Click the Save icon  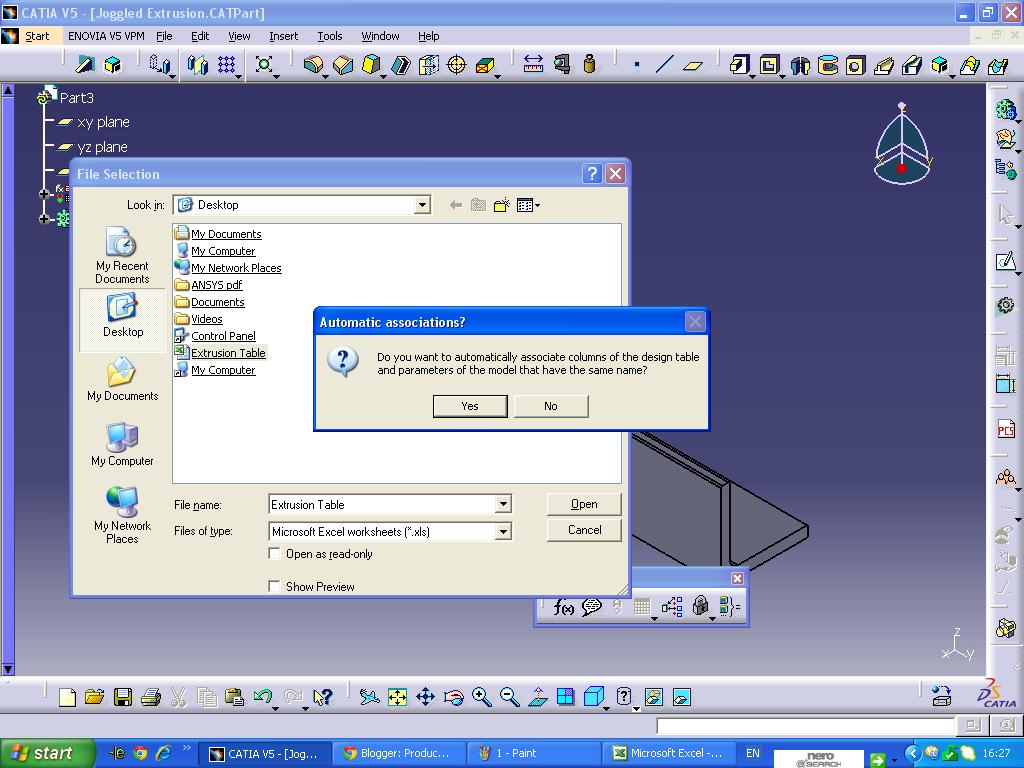click(122, 697)
